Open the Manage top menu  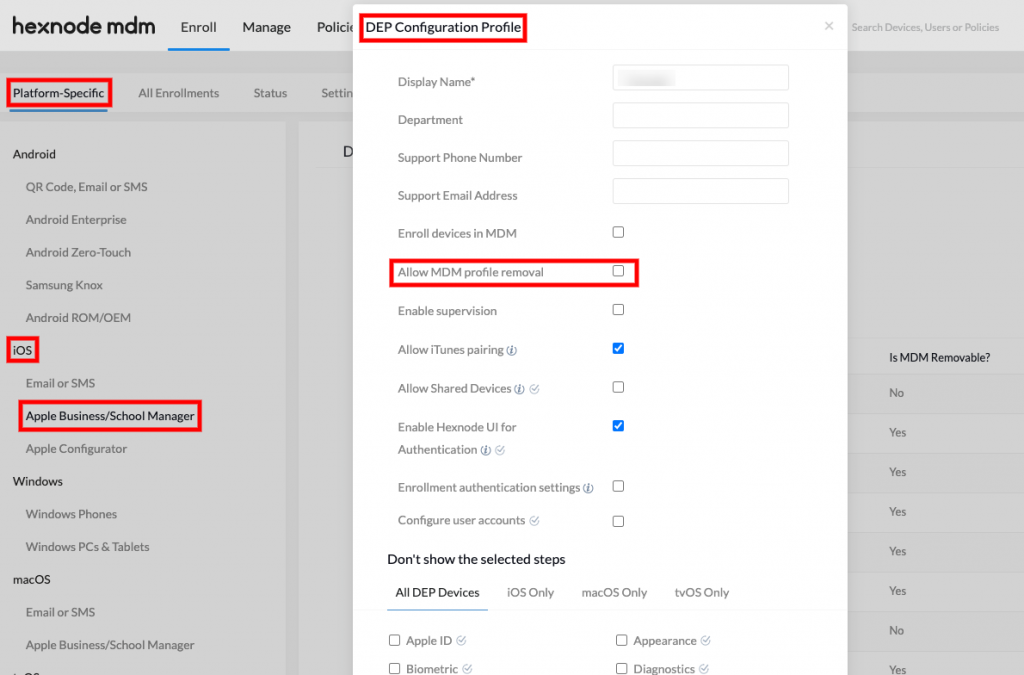pyautogui.click(x=266, y=27)
